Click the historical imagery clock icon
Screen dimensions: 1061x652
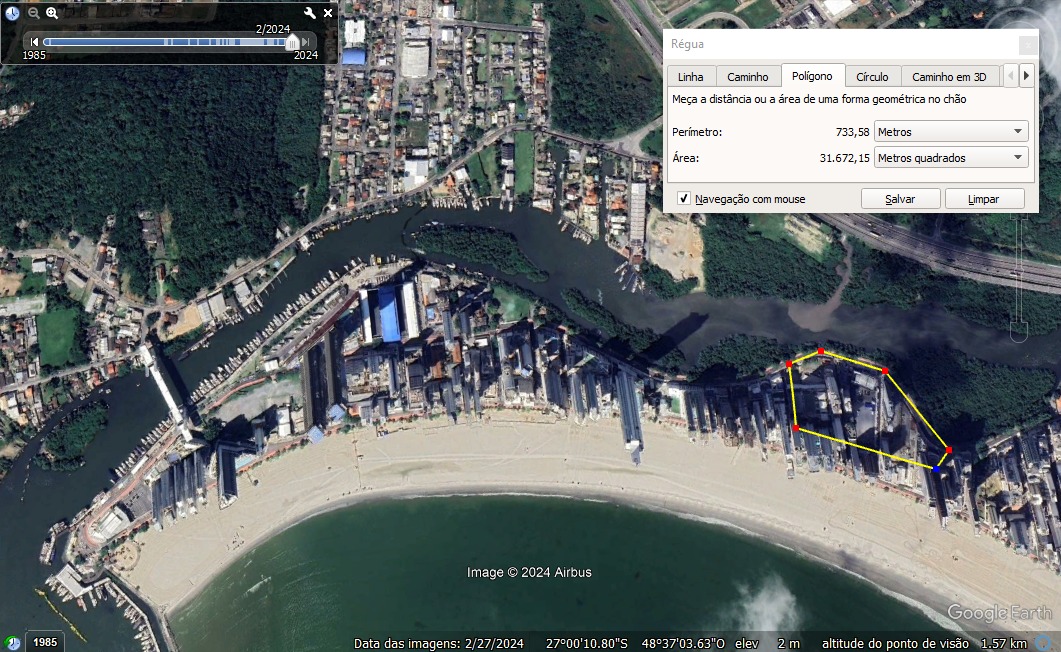12,13
